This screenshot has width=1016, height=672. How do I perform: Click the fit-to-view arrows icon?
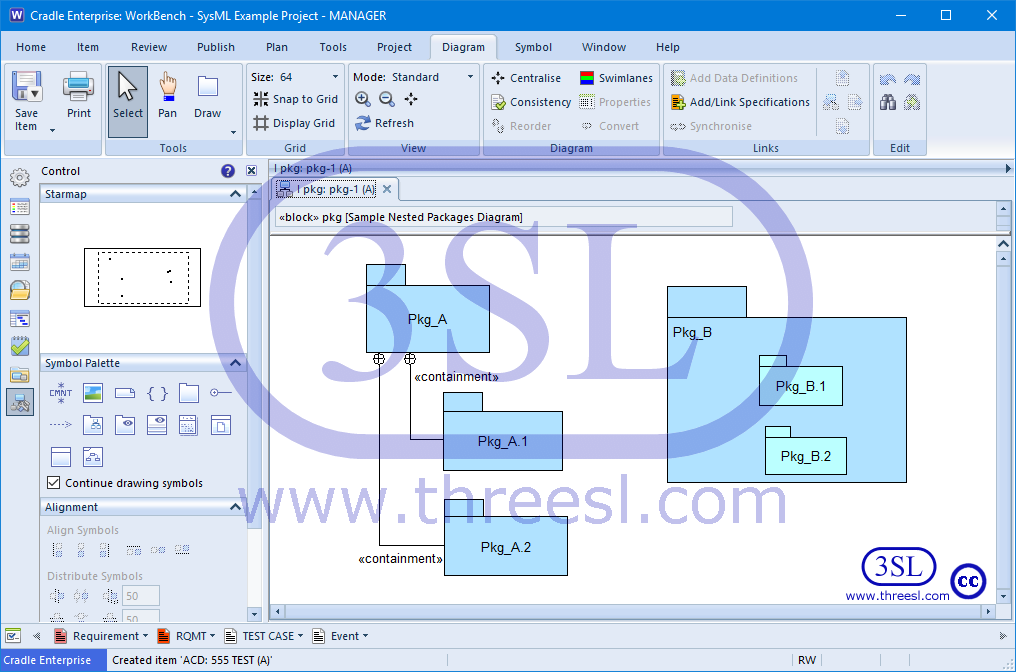coord(411,99)
